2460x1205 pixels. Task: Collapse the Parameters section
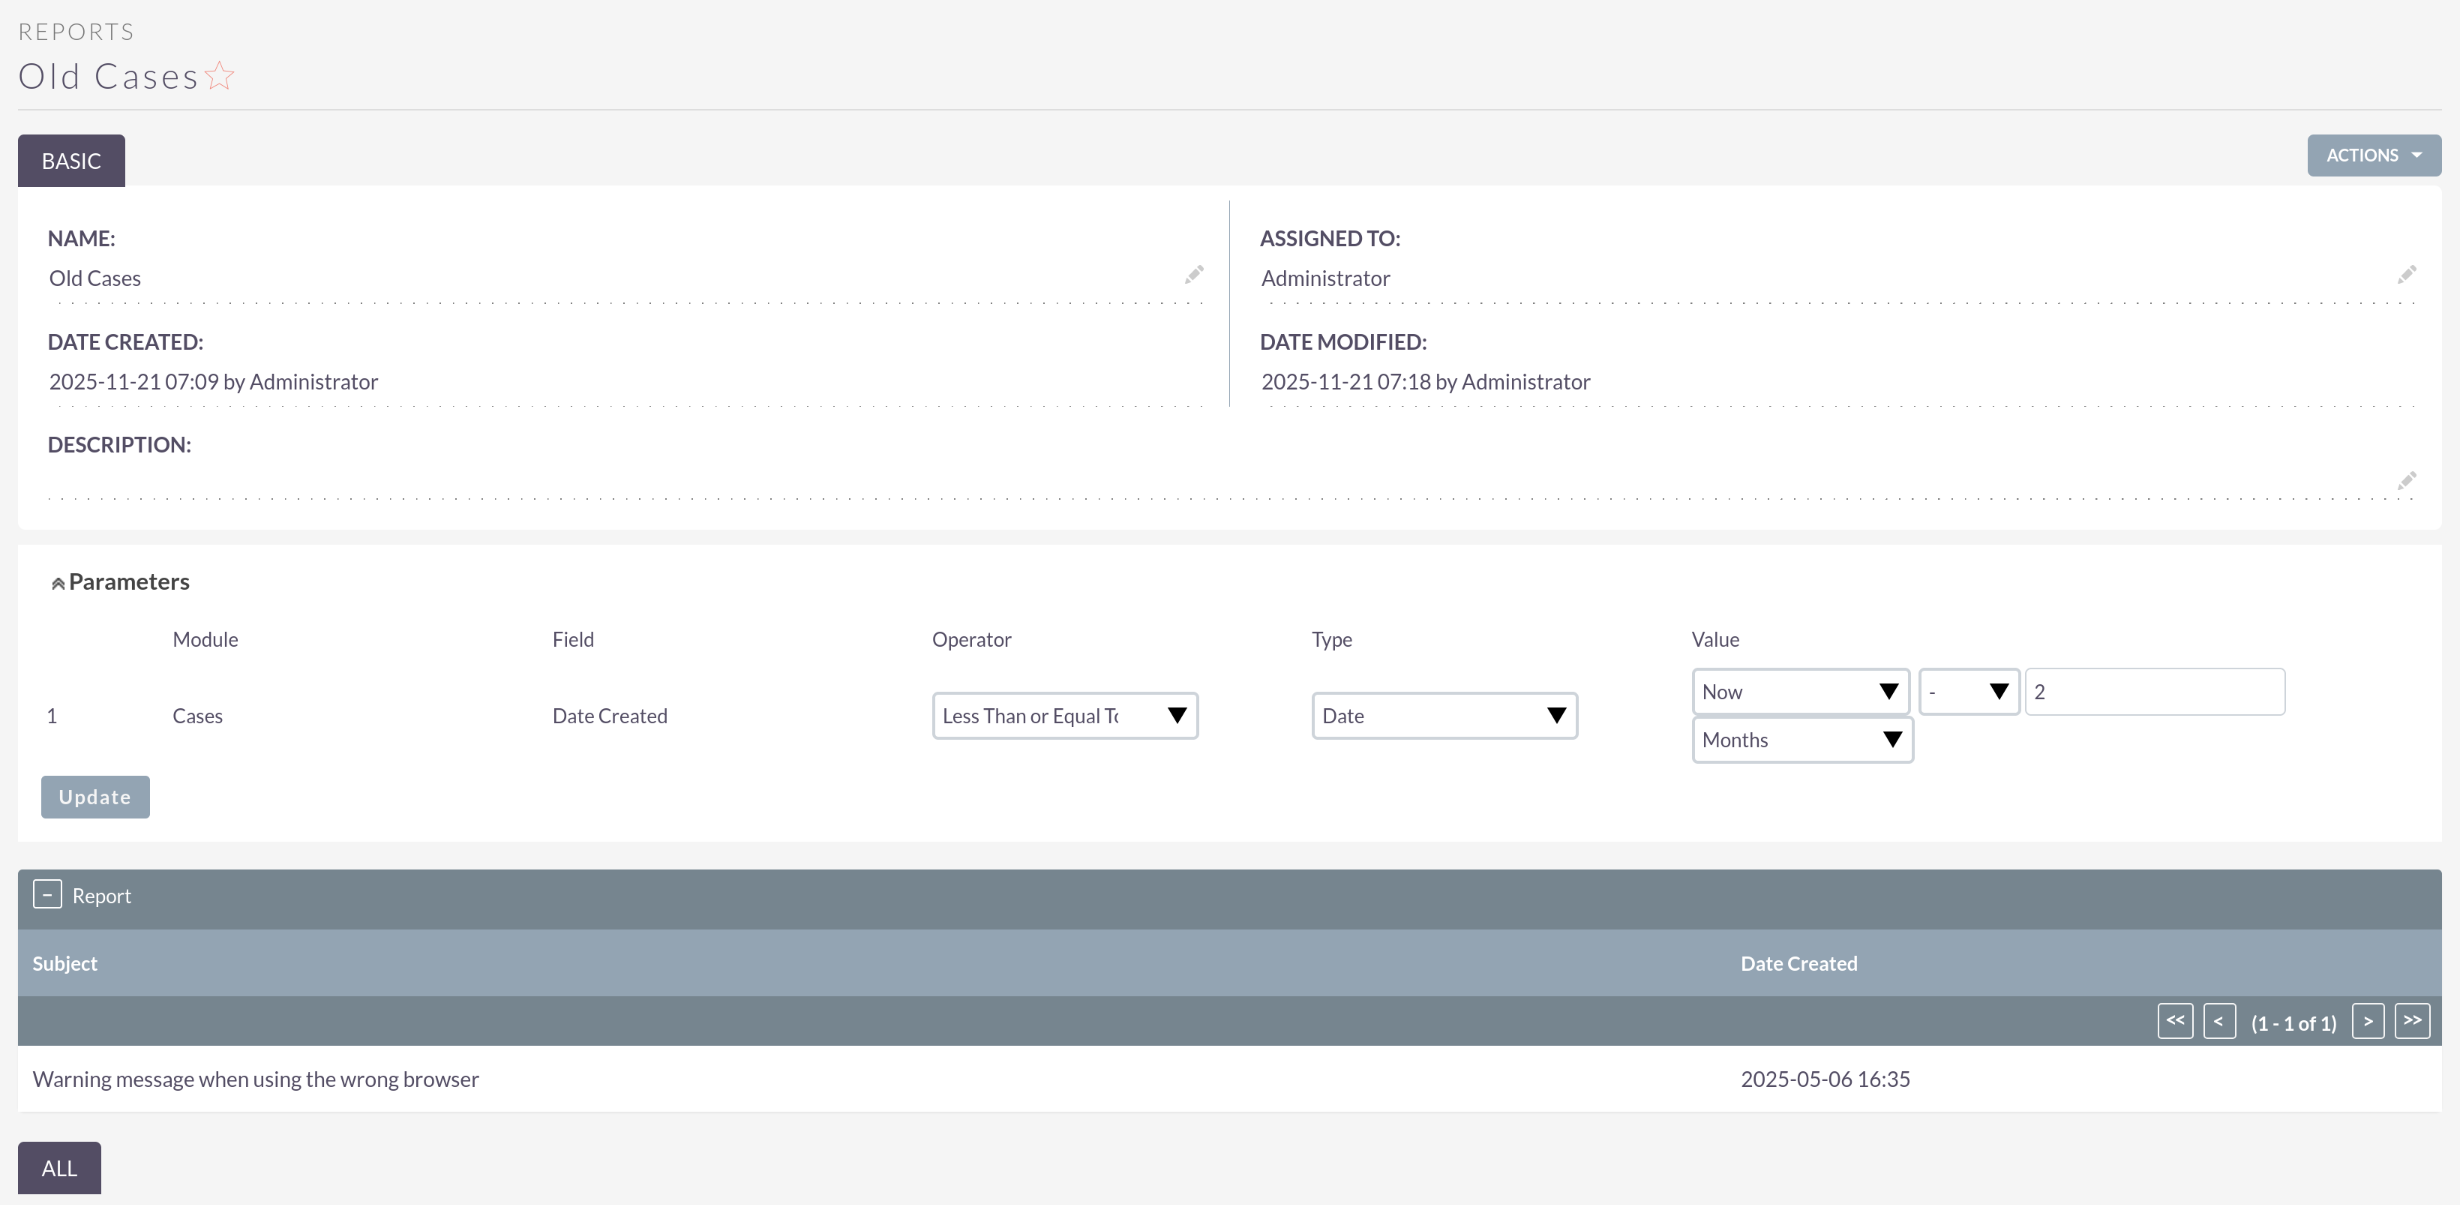[58, 583]
